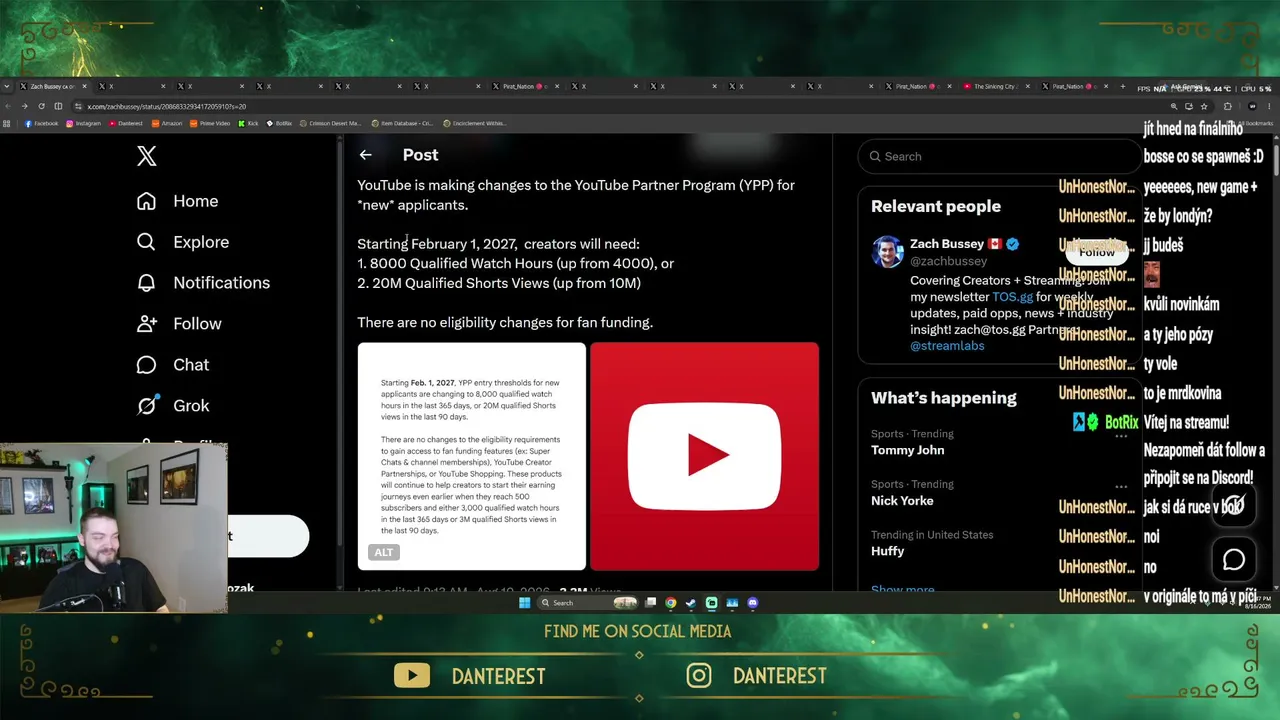
Task: Open the Item Database bookmark
Action: pos(402,124)
